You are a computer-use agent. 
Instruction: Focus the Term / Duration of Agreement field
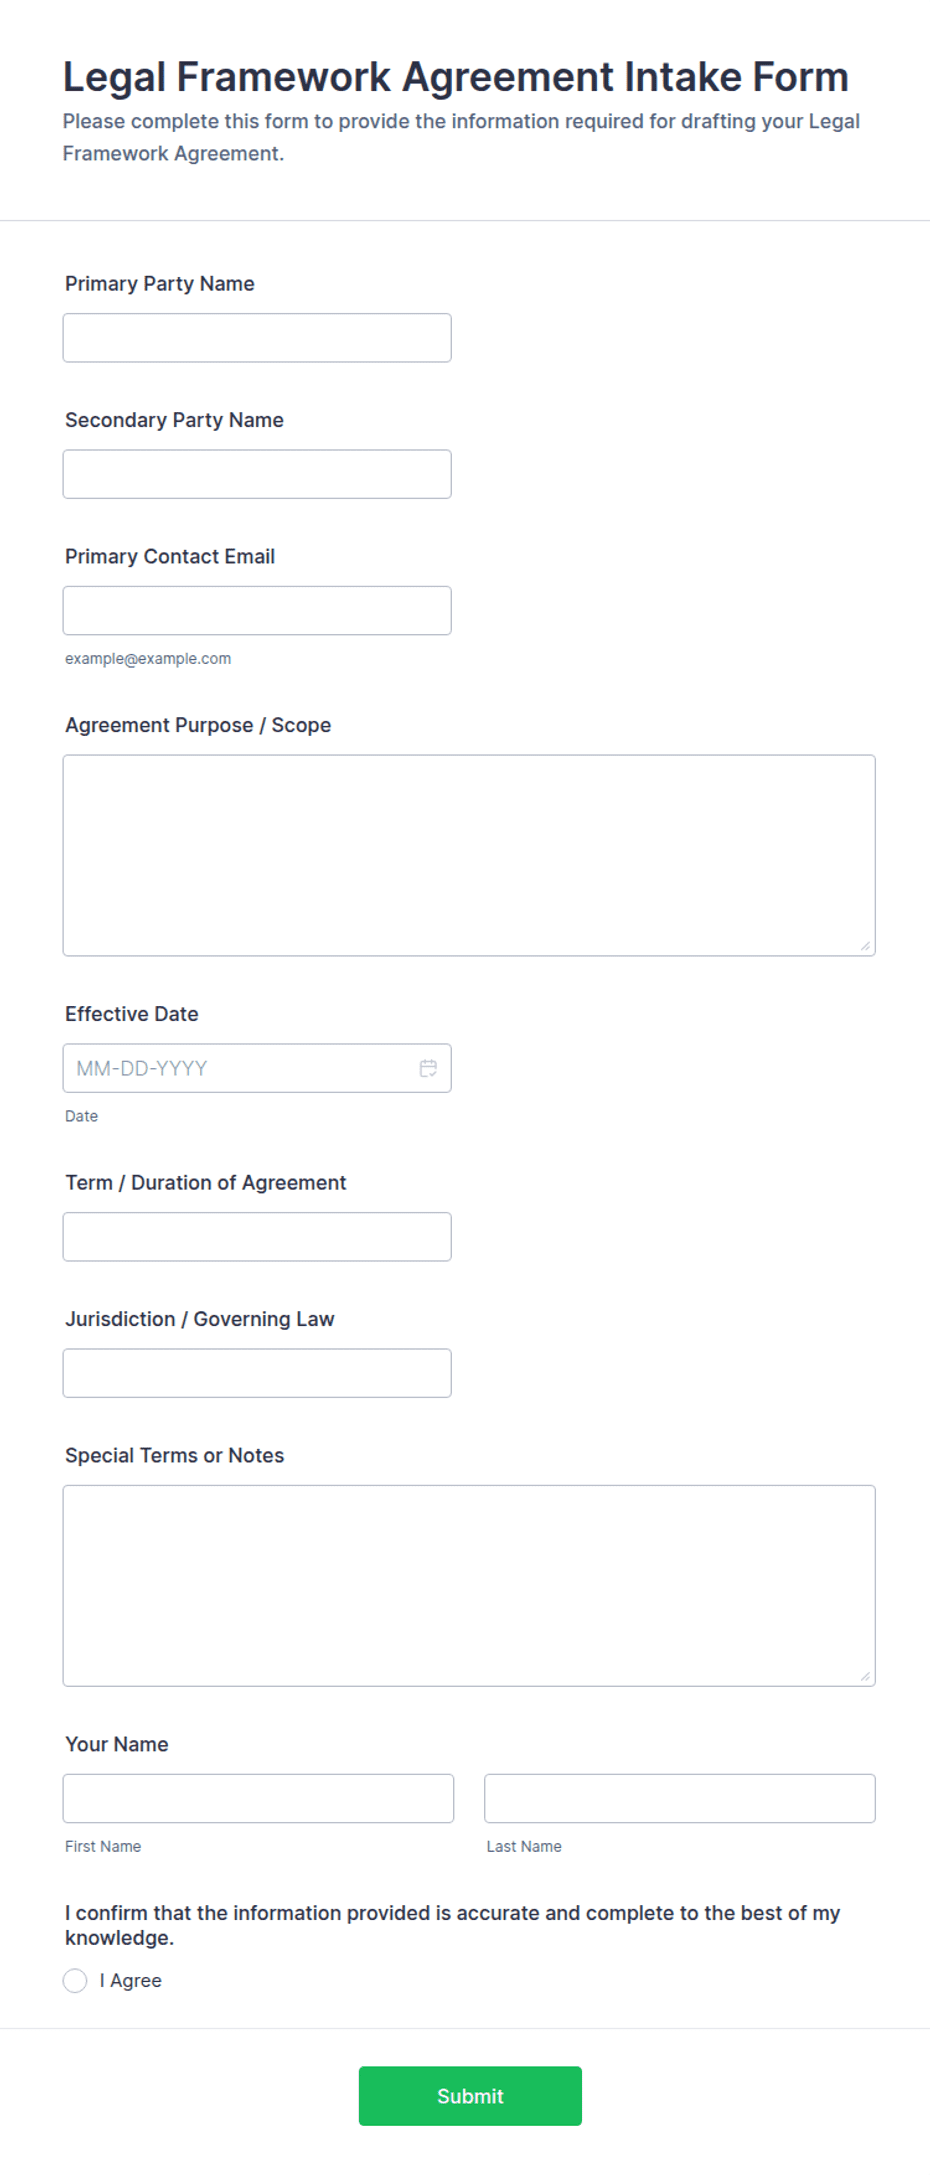tap(257, 1236)
